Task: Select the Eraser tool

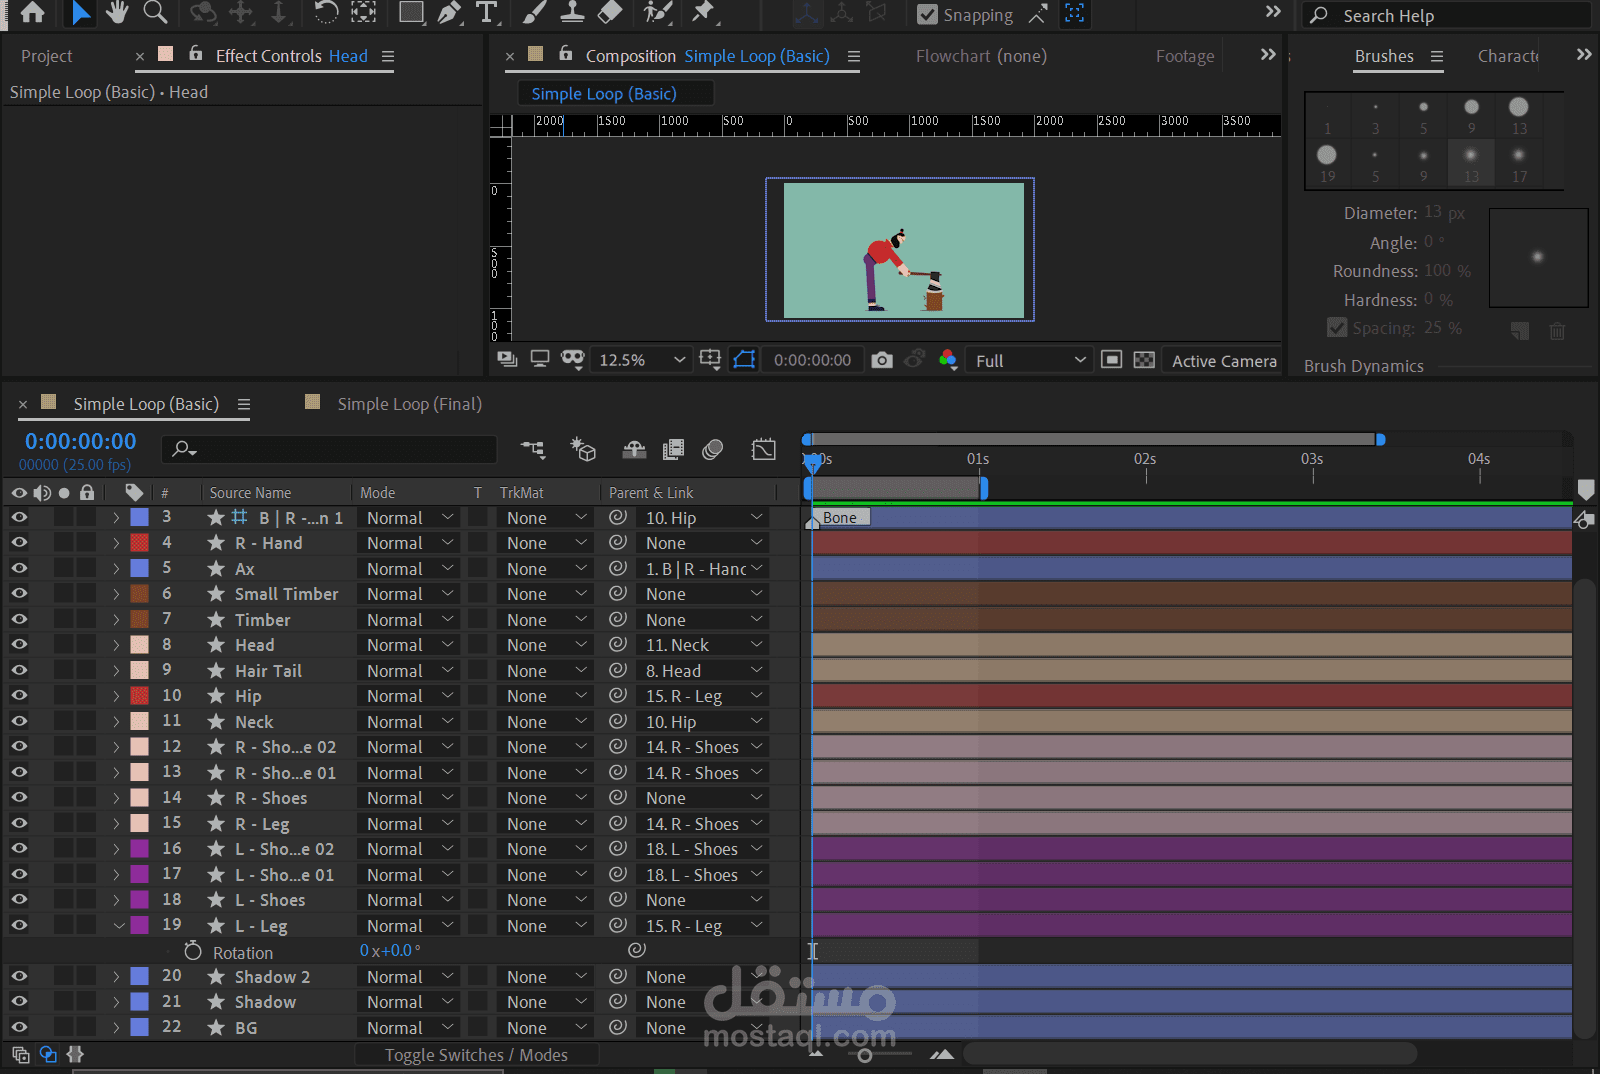Action: pos(609,12)
